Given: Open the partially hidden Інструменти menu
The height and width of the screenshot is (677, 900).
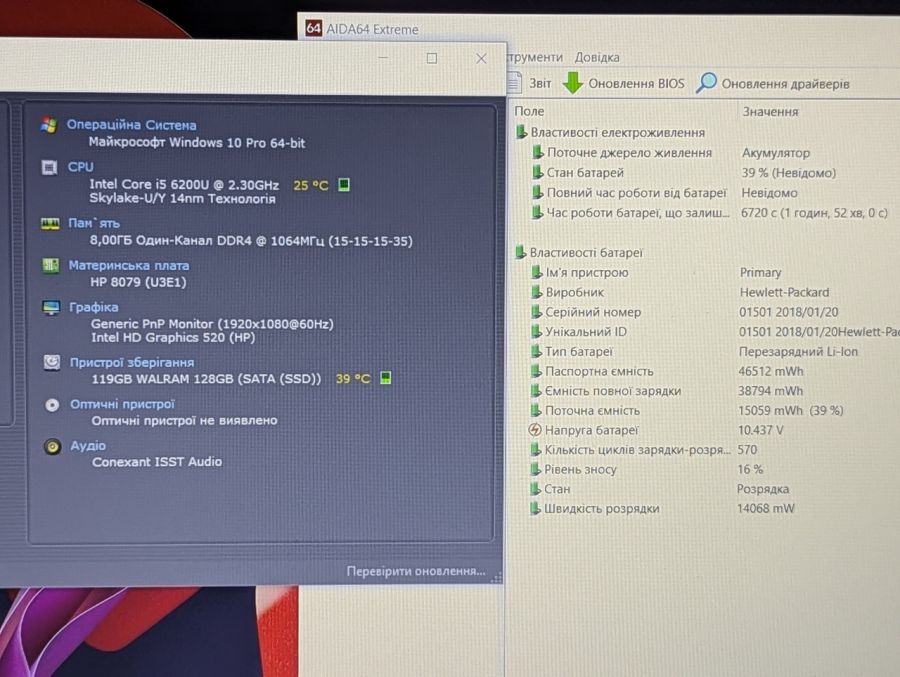Looking at the screenshot, I should pyautogui.click(x=534, y=57).
